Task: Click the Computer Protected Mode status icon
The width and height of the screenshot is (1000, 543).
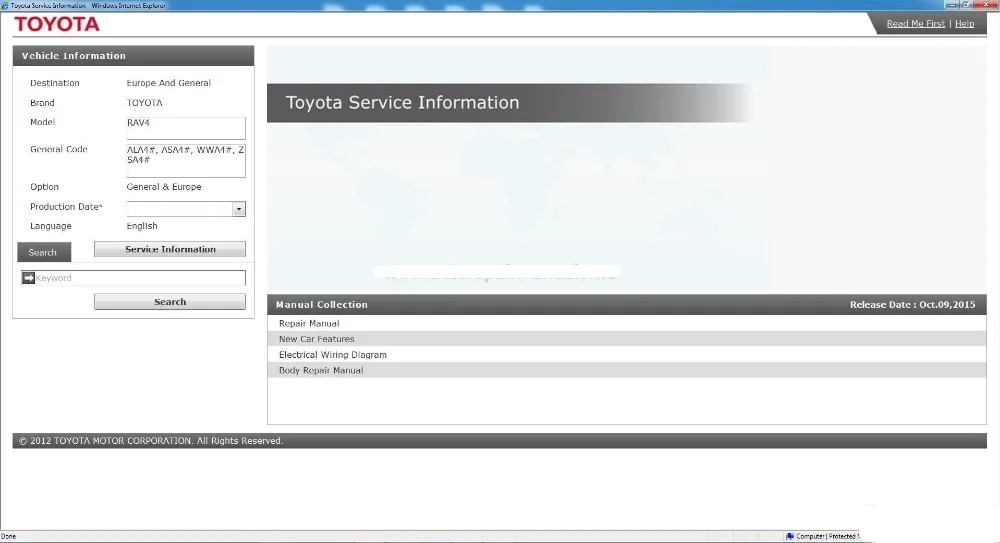Action: [790, 536]
